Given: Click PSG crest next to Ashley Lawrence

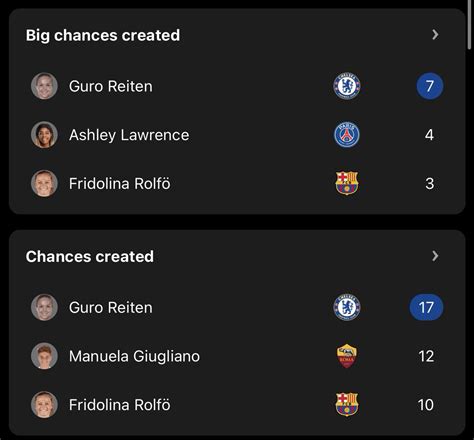Looking at the screenshot, I should 347,135.
